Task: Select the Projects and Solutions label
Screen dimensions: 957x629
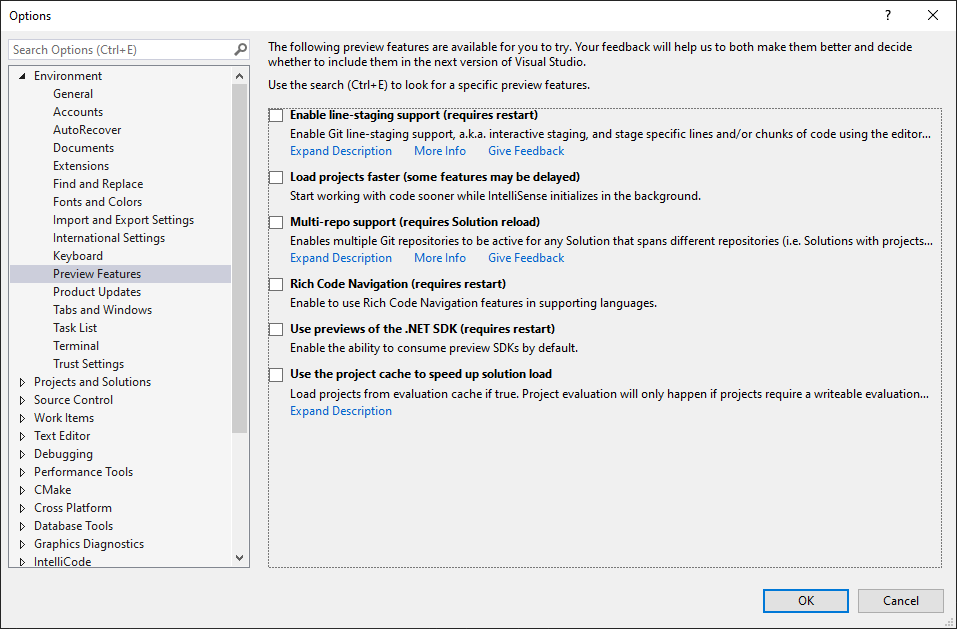Action: (92, 382)
